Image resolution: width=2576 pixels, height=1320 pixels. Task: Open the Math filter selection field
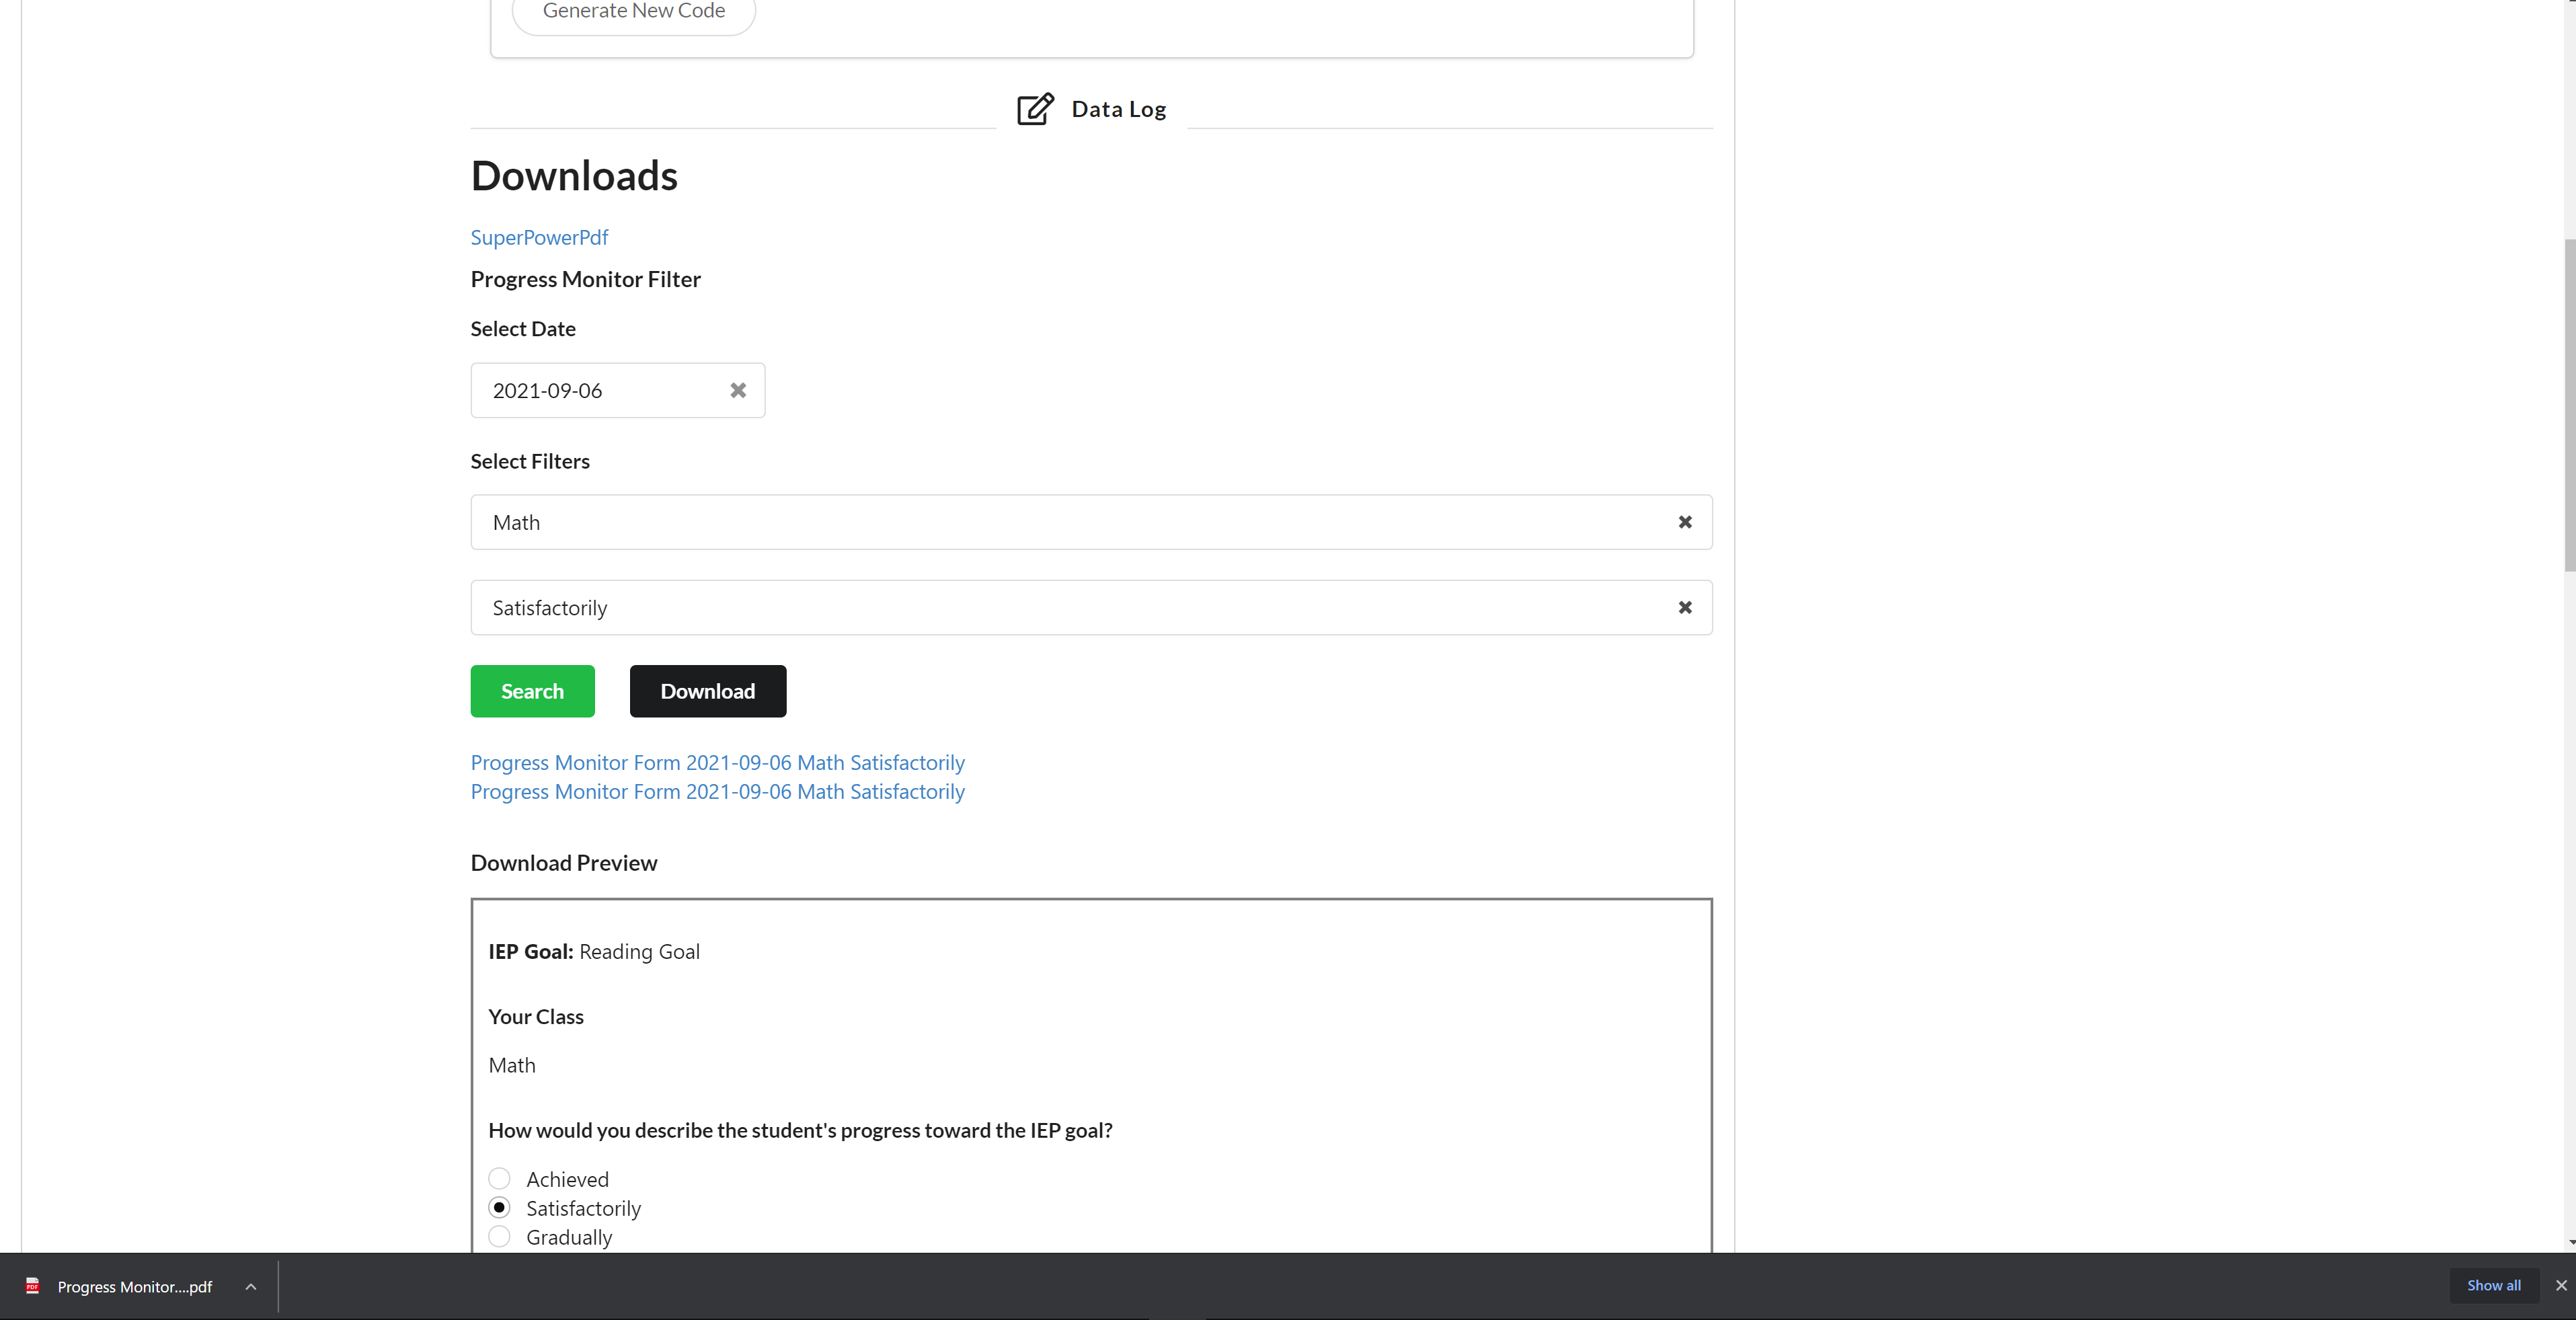[1000, 521]
